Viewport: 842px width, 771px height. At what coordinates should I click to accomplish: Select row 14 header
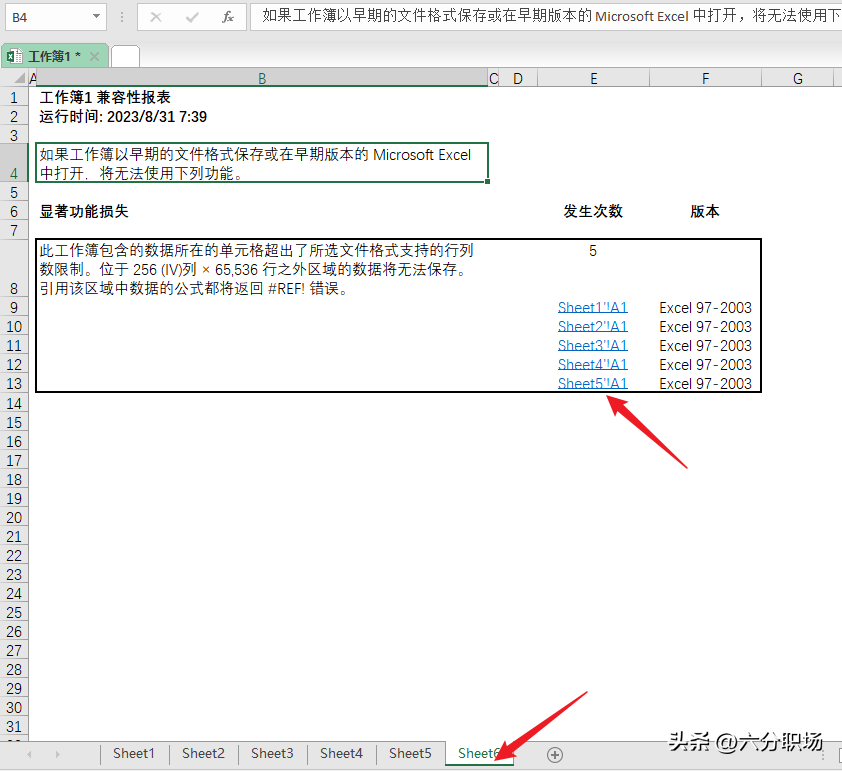[x=14, y=403]
